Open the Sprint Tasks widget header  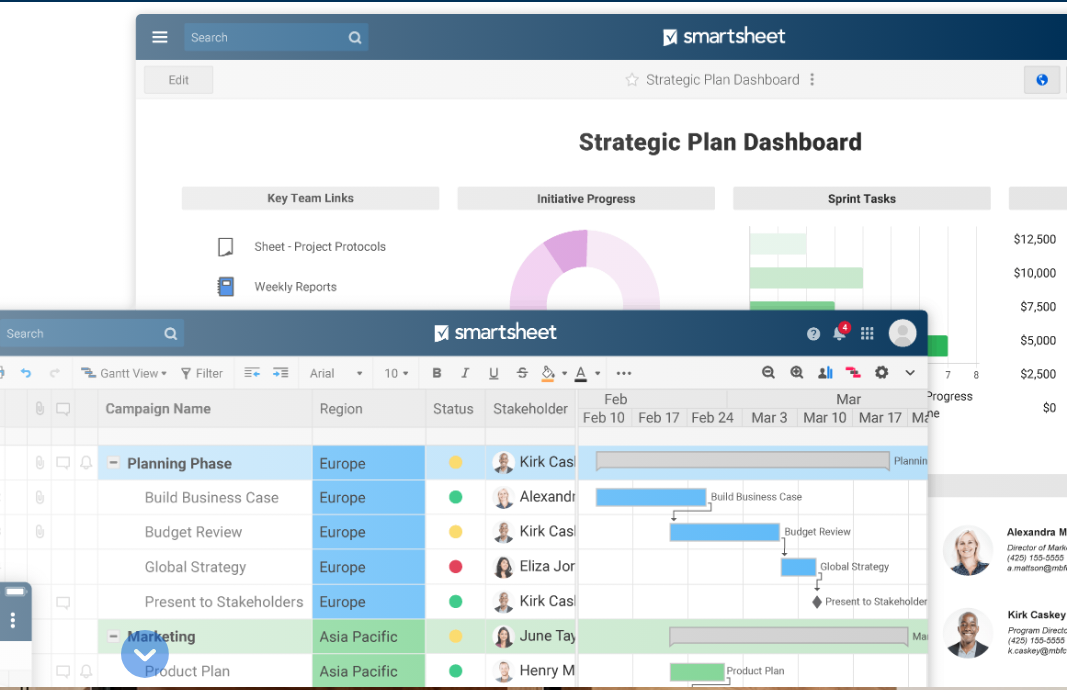[x=861, y=198]
